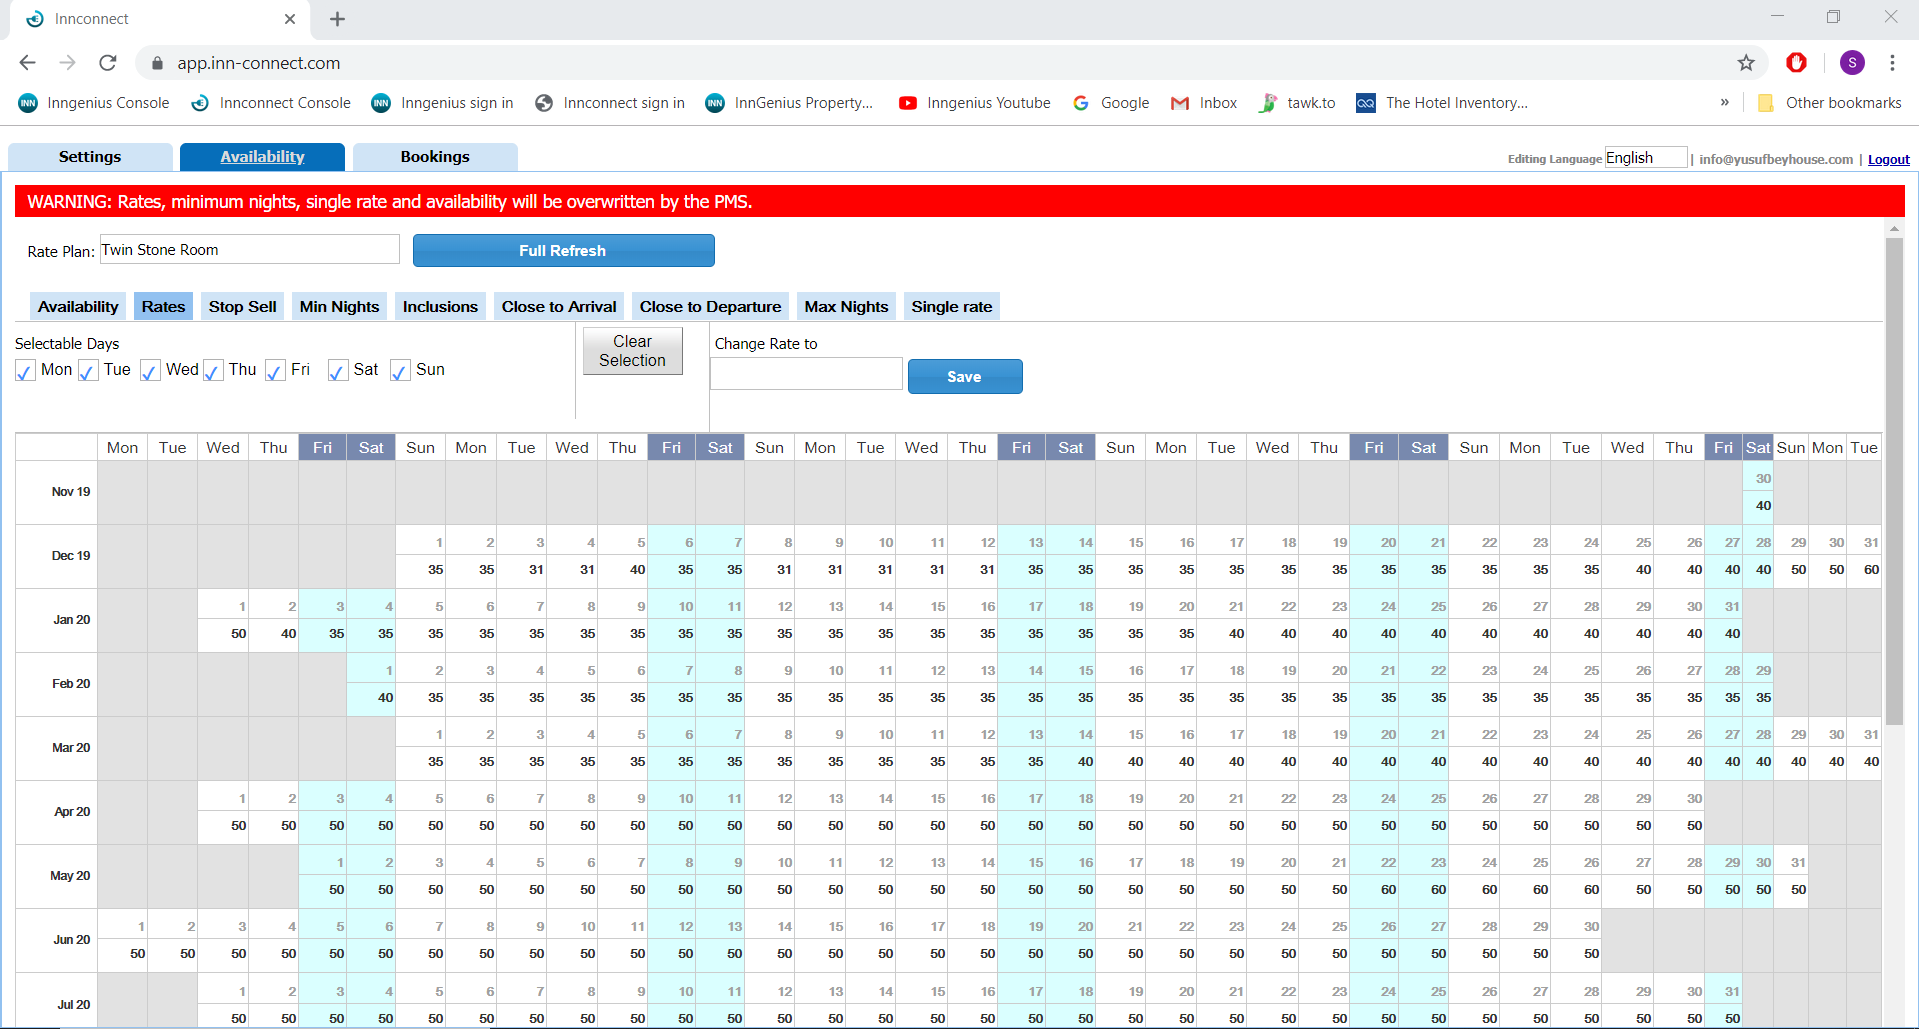Open the Chrome profile avatar
Screen dimensions: 1919x1029
[x=1852, y=63]
